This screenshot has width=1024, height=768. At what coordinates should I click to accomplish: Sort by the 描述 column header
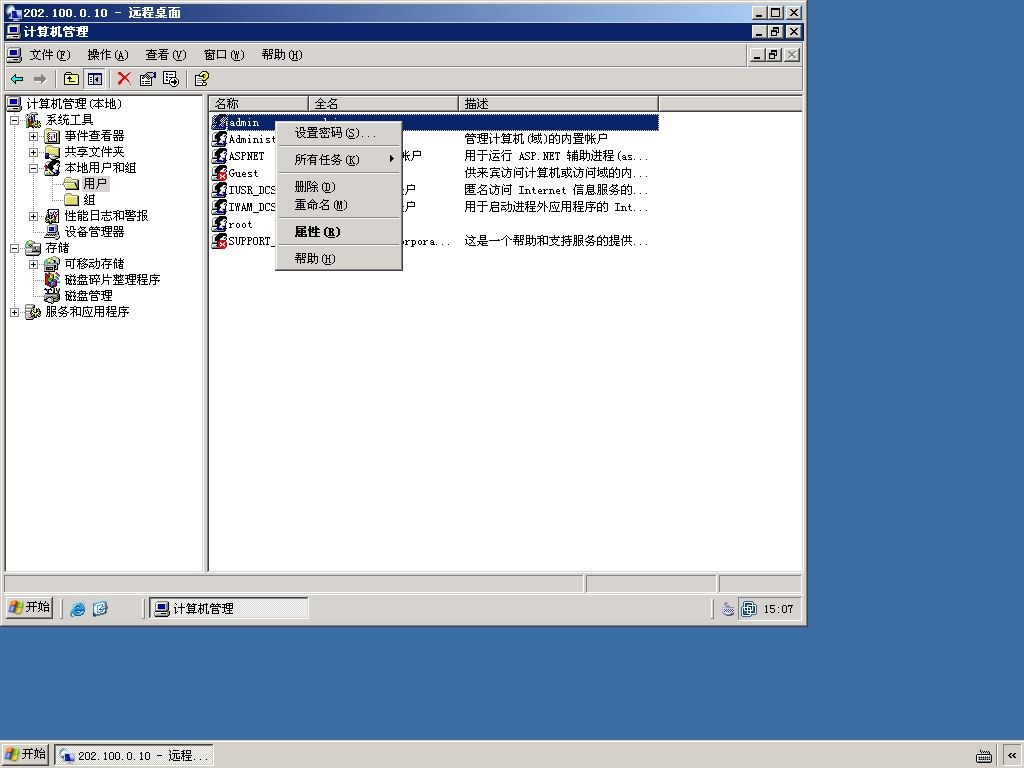[558, 104]
